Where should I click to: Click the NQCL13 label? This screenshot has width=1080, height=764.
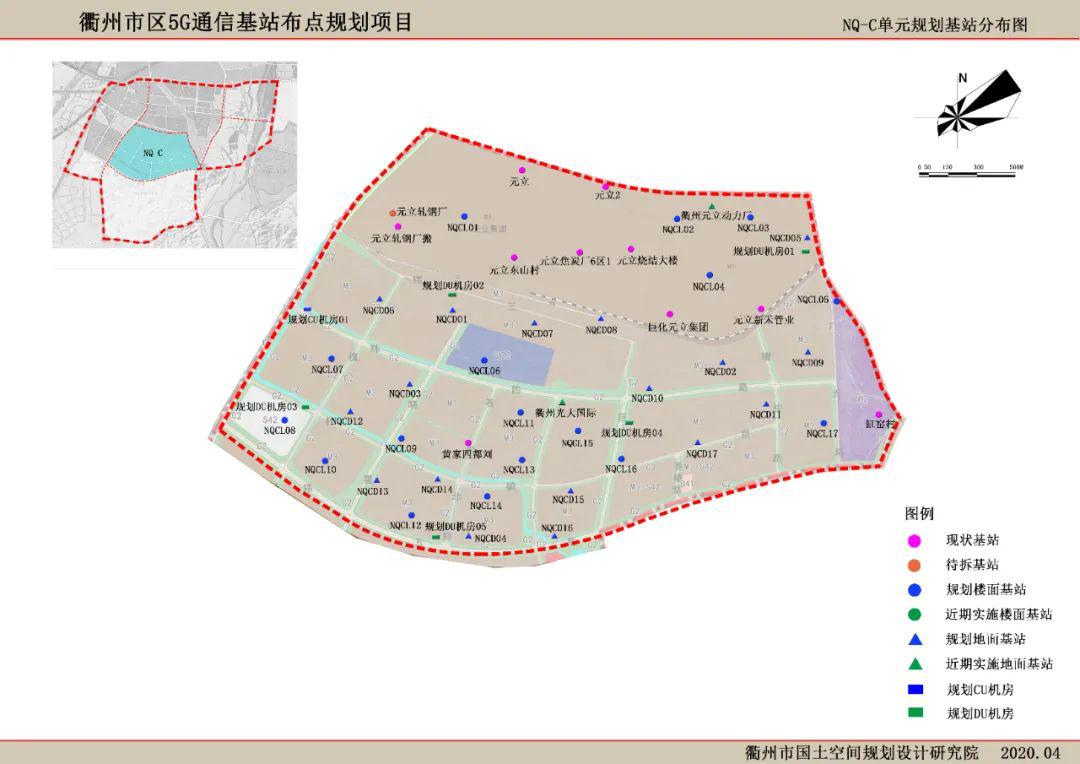519,470
